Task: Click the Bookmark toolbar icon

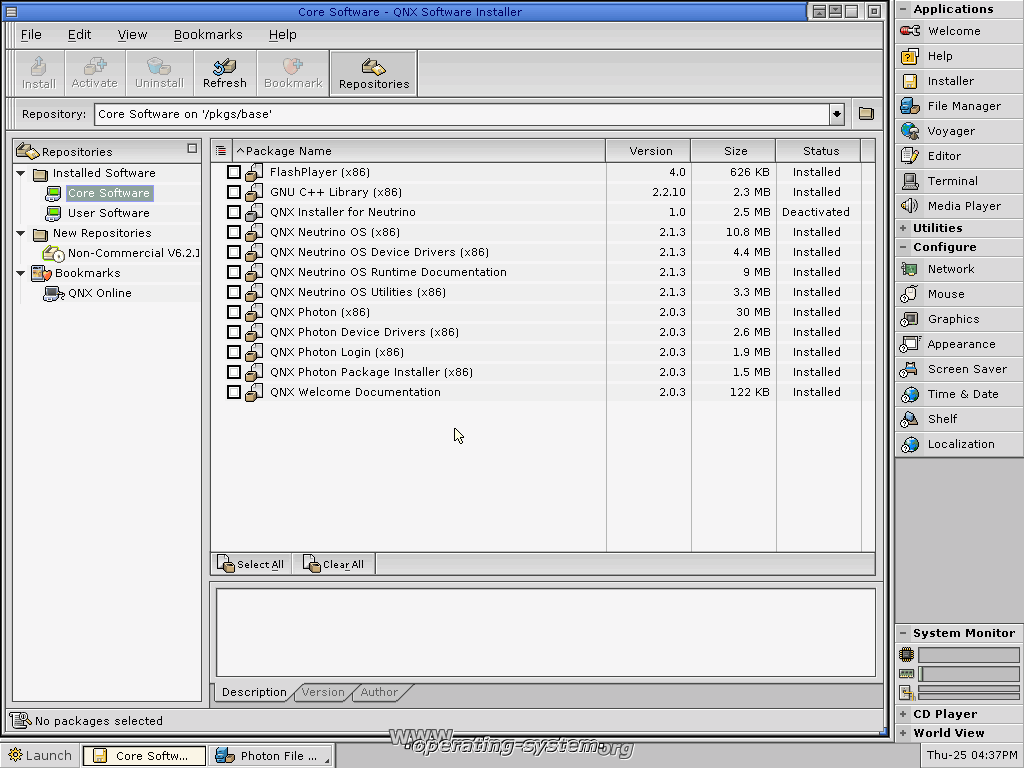Action: (293, 72)
